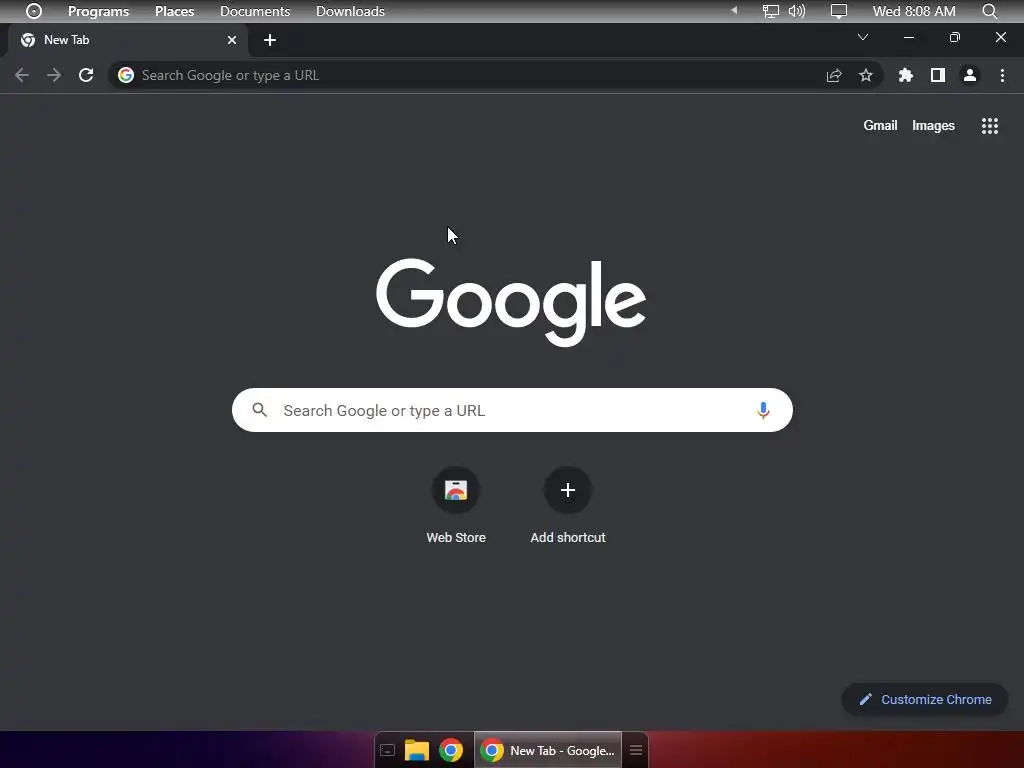Open the dock hamburger menu icon
This screenshot has width=1024, height=768.
pyautogui.click(x=635, y=750)
